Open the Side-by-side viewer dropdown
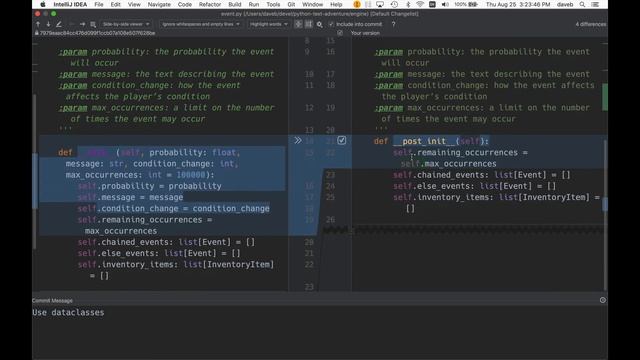 click(126, 24)
